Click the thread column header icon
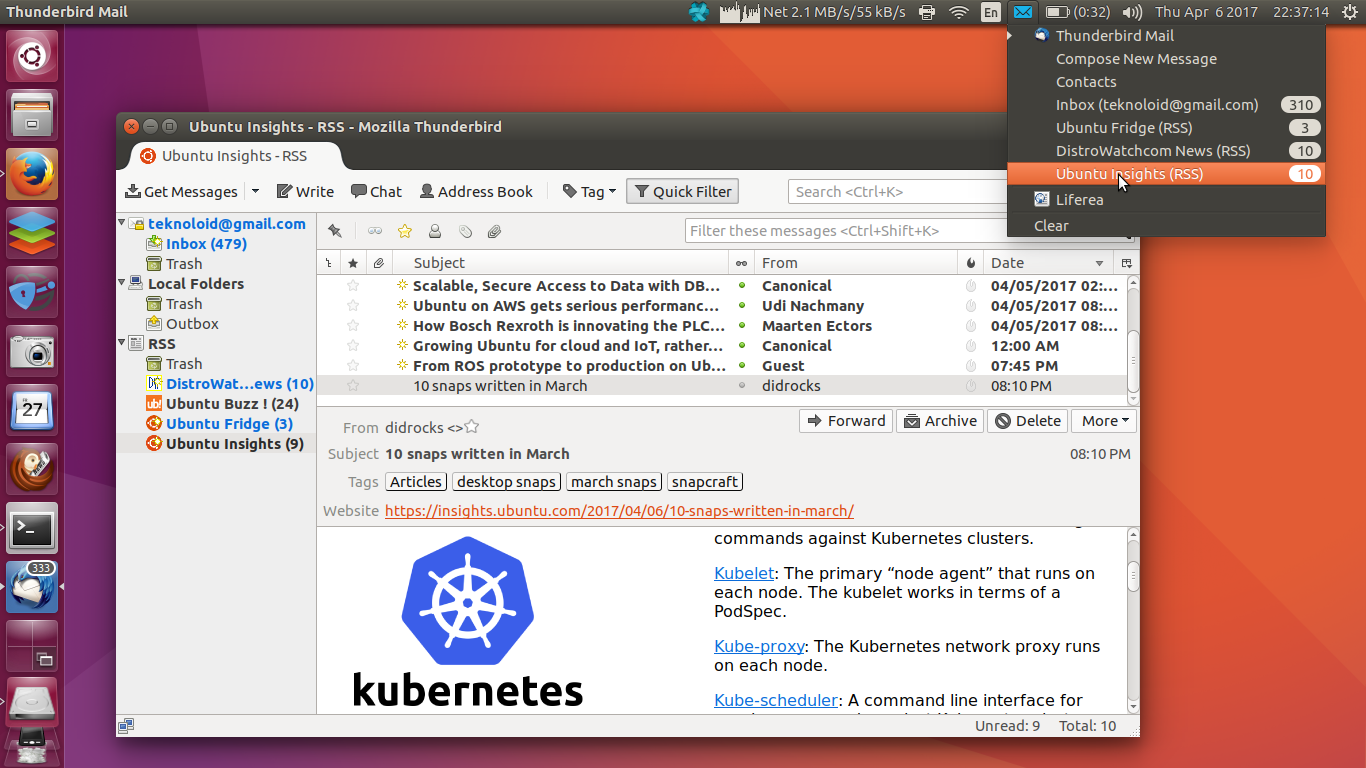The image size is (1366, 768). [329, 263]
